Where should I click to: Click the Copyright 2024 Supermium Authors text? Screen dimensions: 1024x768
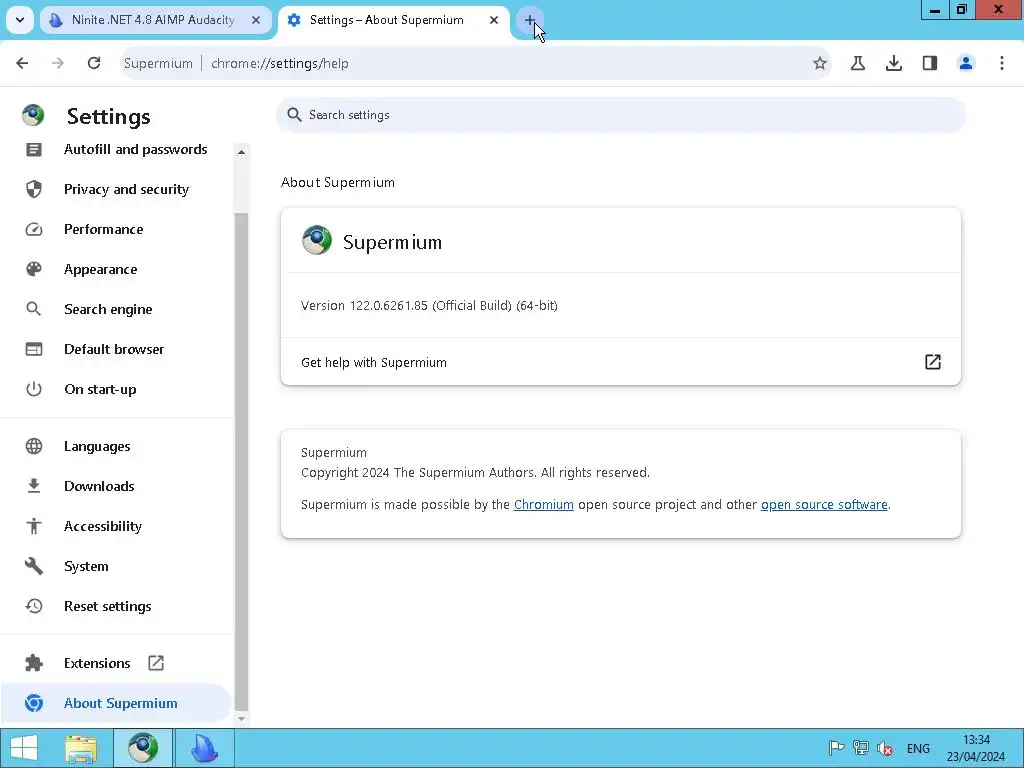tap(475, 473)
